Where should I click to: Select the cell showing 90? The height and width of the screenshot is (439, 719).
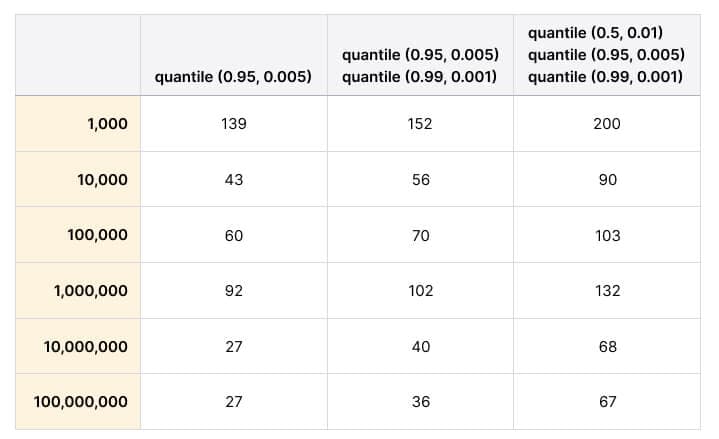[x=606, y=180]
